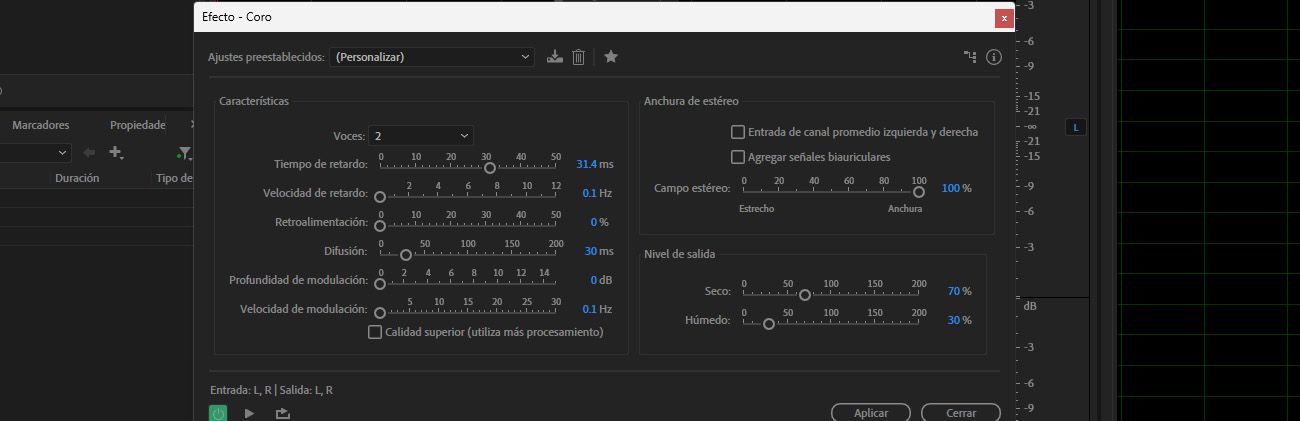Play the preview in the Coro dialog

249,413
